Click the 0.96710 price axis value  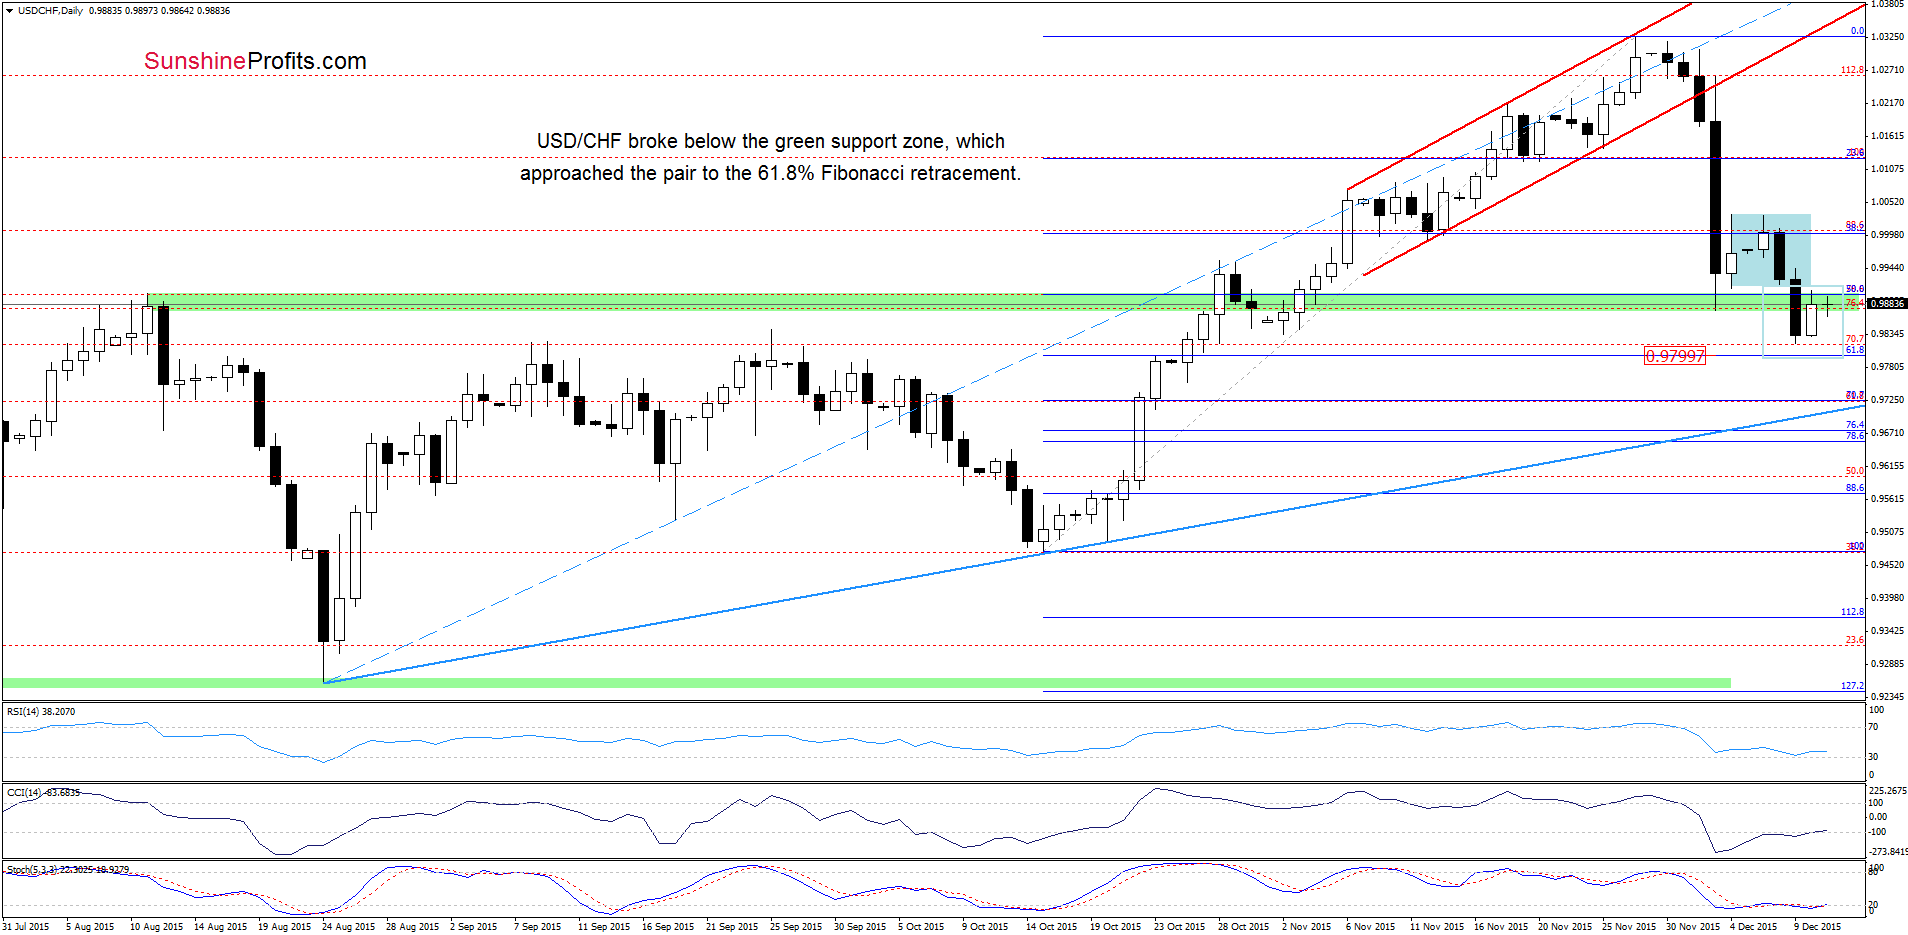click(1887, 433)
